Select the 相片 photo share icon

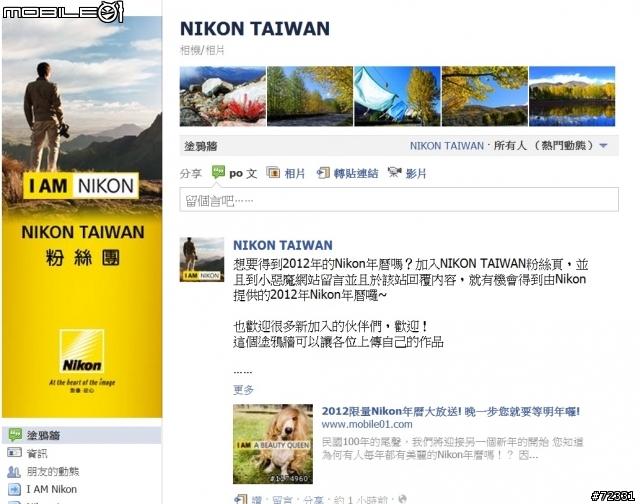pyautogui.click(x=273, y=173)
